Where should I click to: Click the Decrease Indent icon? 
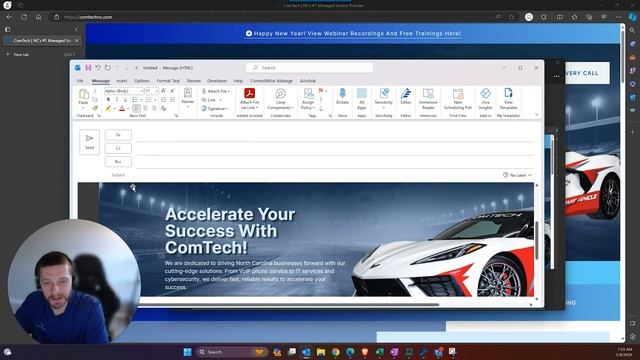tap(164, 100)
